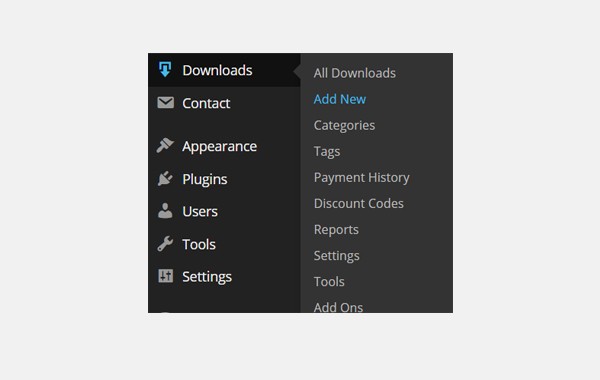Click the Tools wrench icon in sidebar
600x380 pixels.
pyautogui.click(x=165, y=244)
